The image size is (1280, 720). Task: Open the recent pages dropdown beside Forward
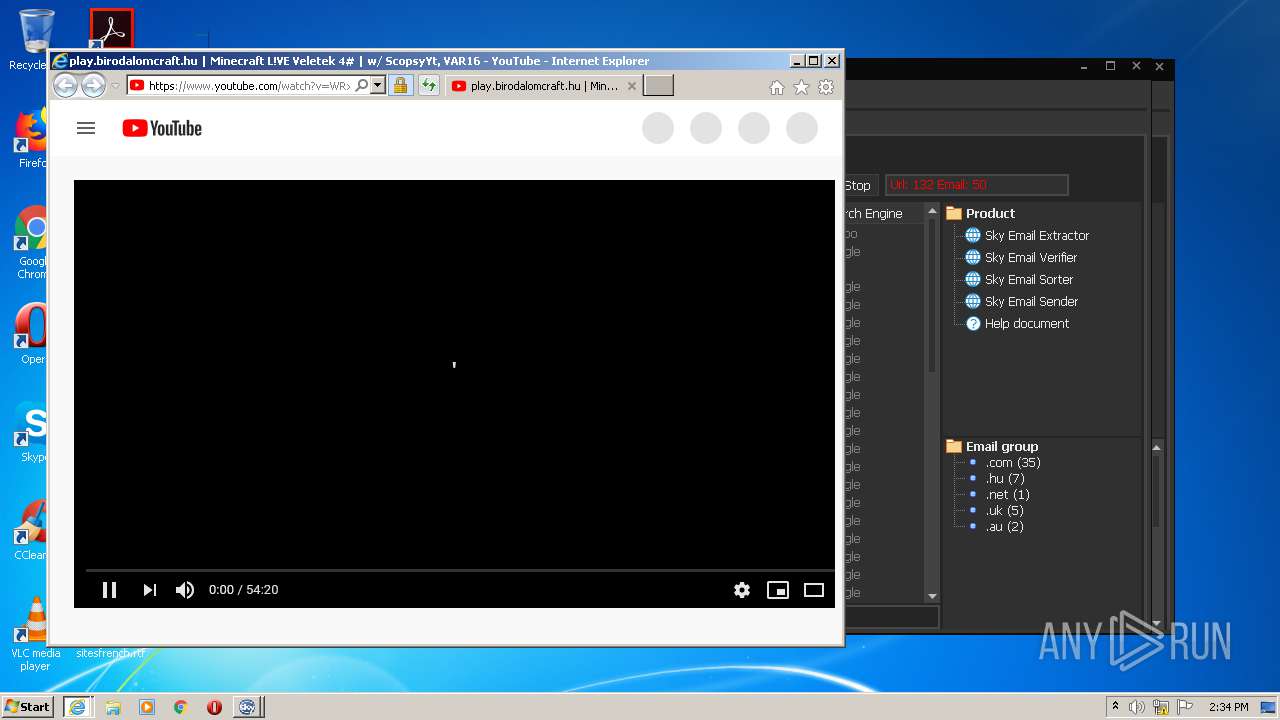tap(115, 86)
